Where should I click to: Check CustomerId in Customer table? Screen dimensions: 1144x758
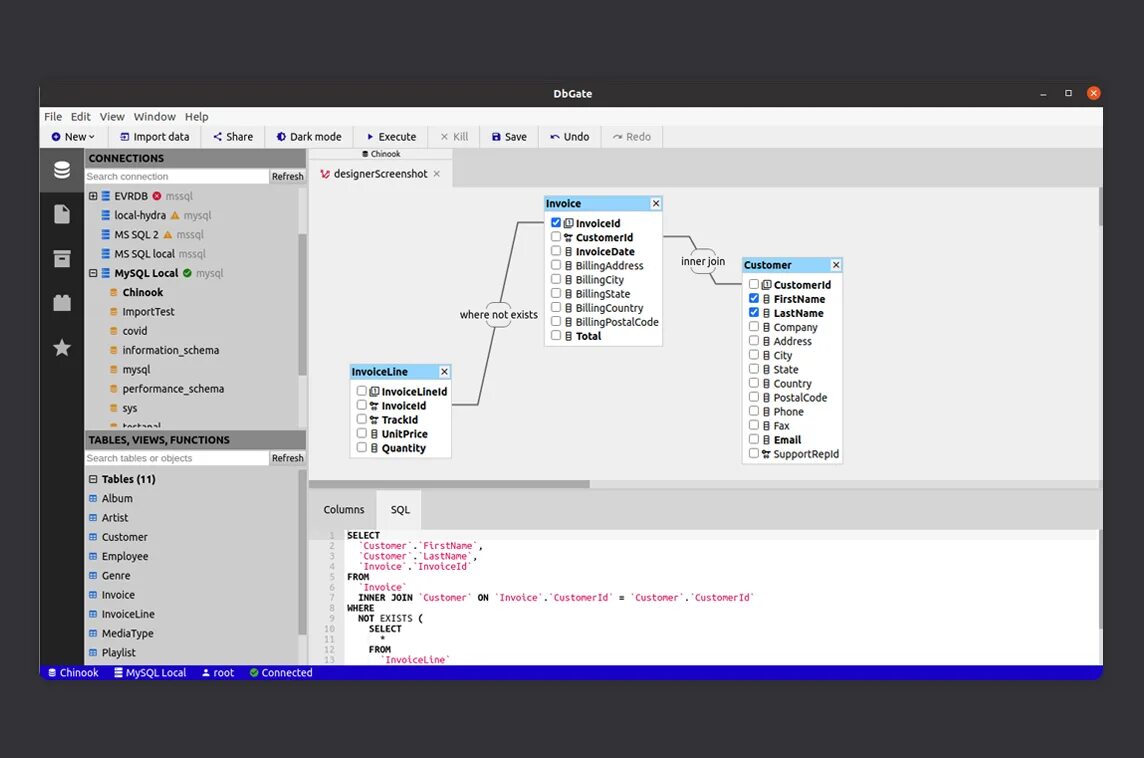(754, 284)
